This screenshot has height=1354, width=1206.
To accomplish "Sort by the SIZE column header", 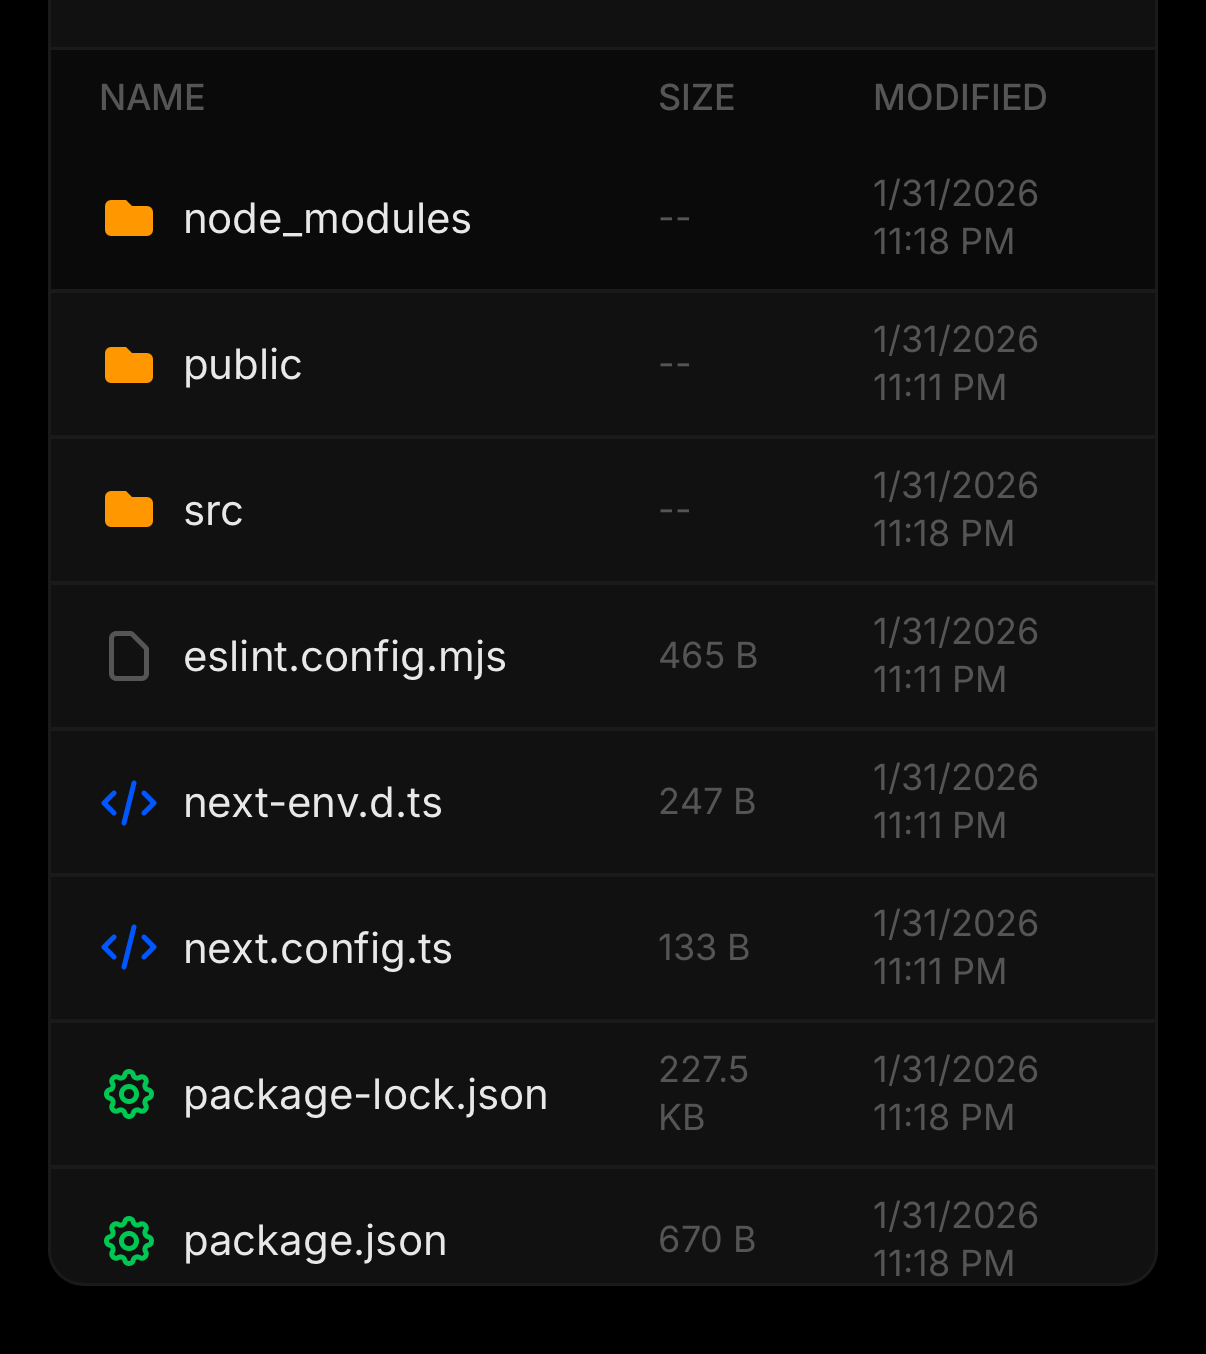I will click(x=696, y=98).
